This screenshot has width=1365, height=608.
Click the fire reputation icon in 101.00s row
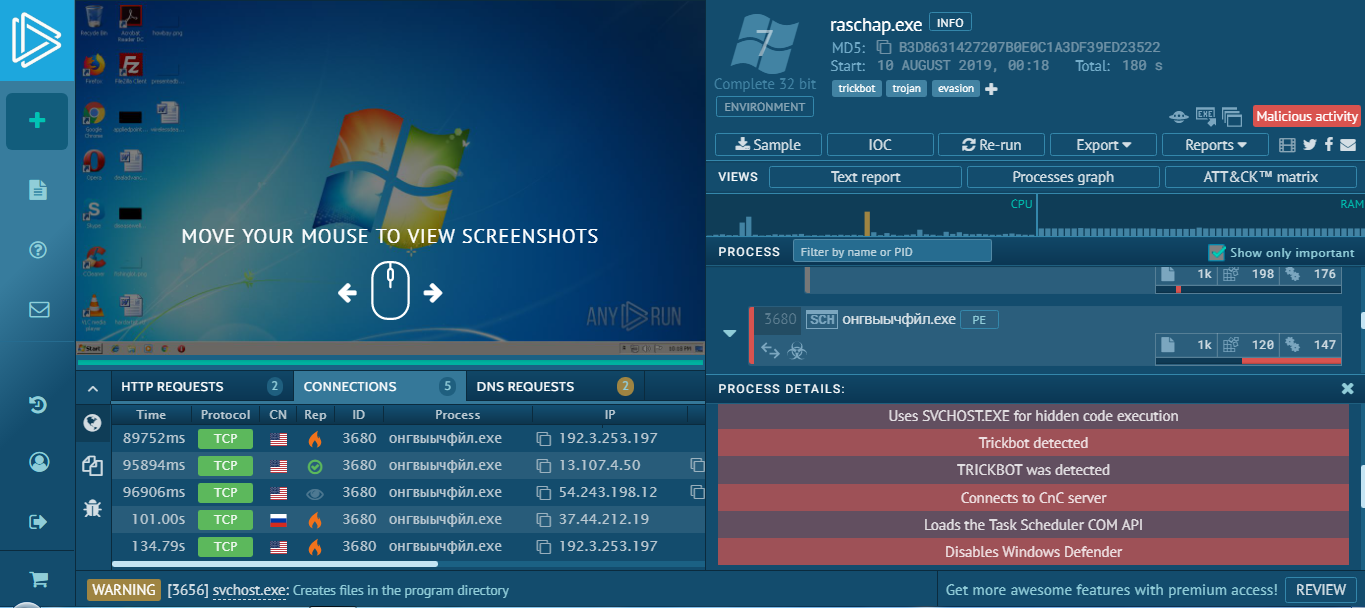tap(315, 519)
